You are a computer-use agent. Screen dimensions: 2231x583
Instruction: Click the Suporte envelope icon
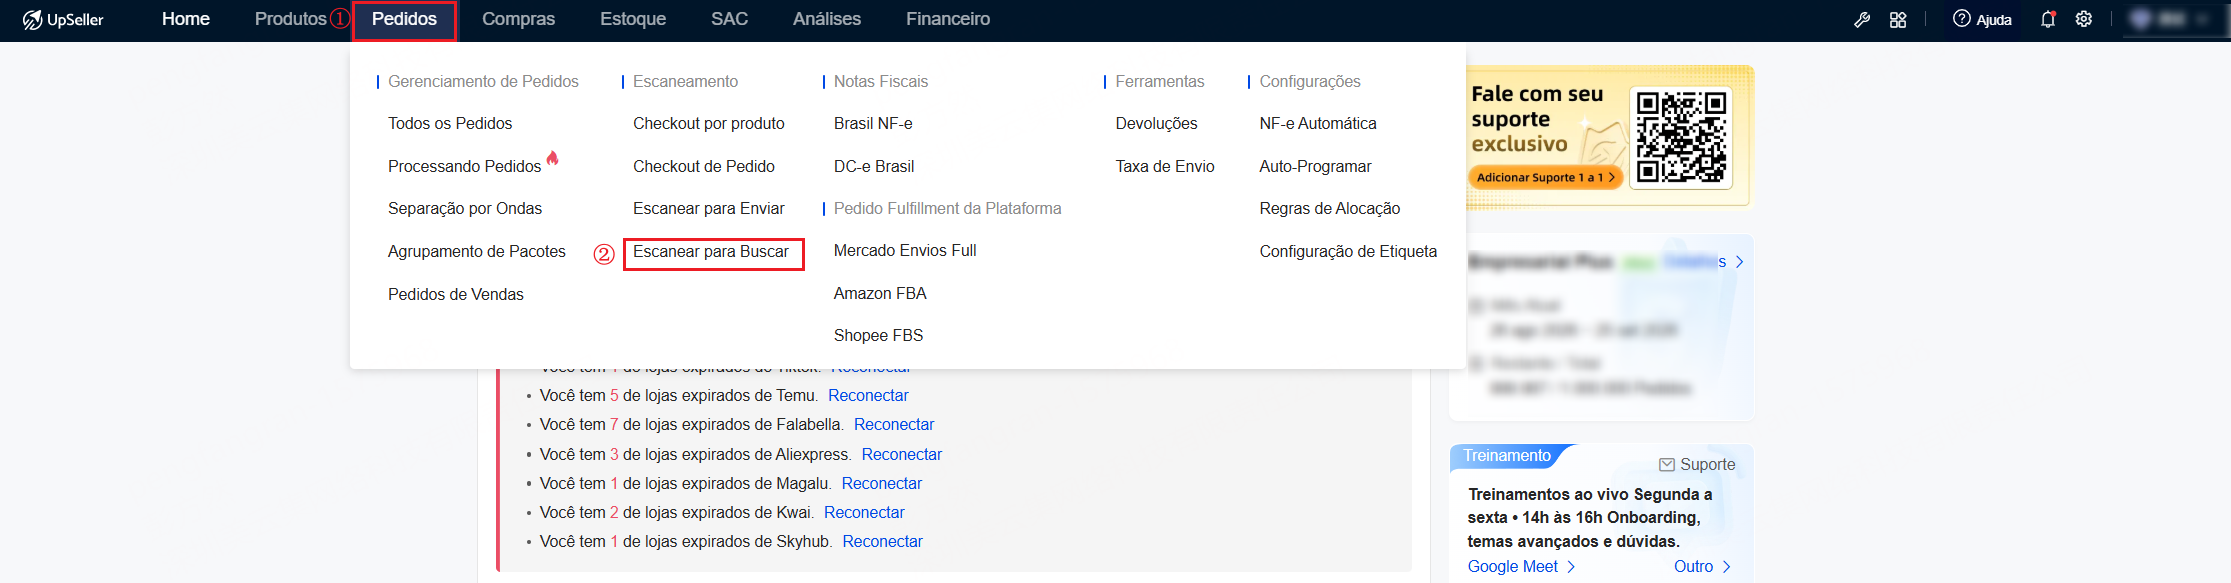point(1667,465)
